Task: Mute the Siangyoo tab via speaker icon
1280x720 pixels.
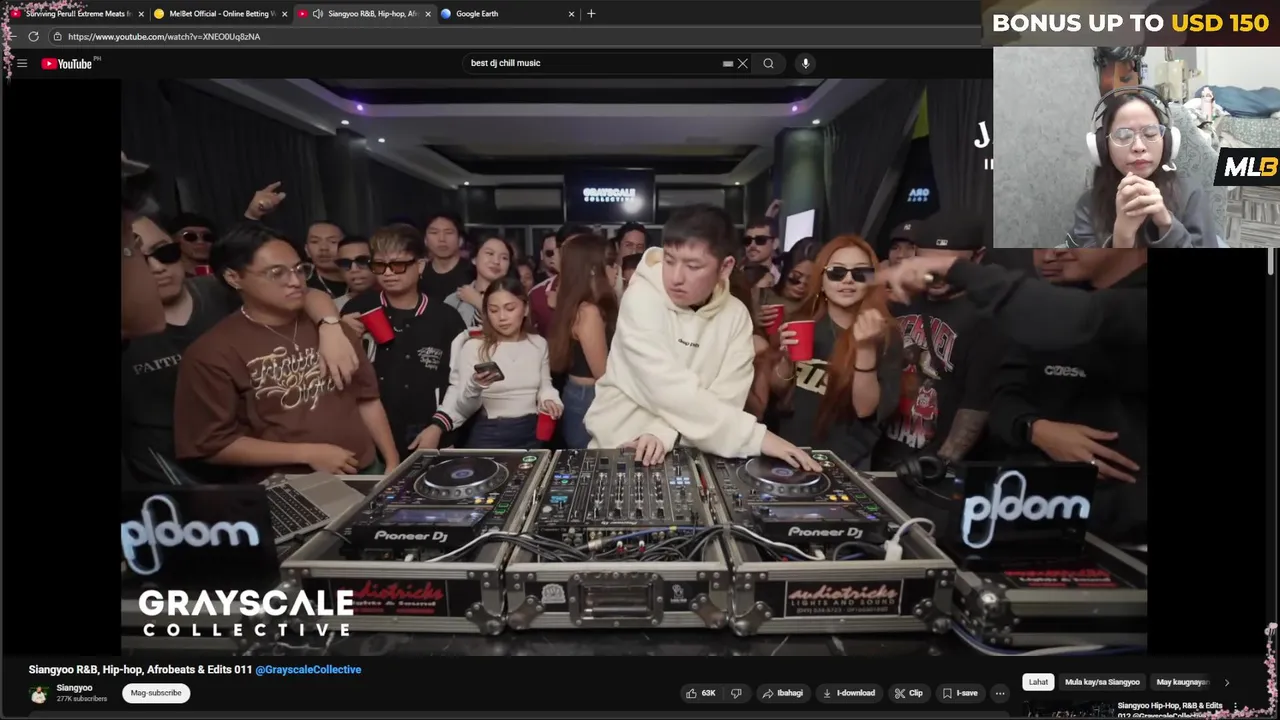Action: click(x=317, y=14)
